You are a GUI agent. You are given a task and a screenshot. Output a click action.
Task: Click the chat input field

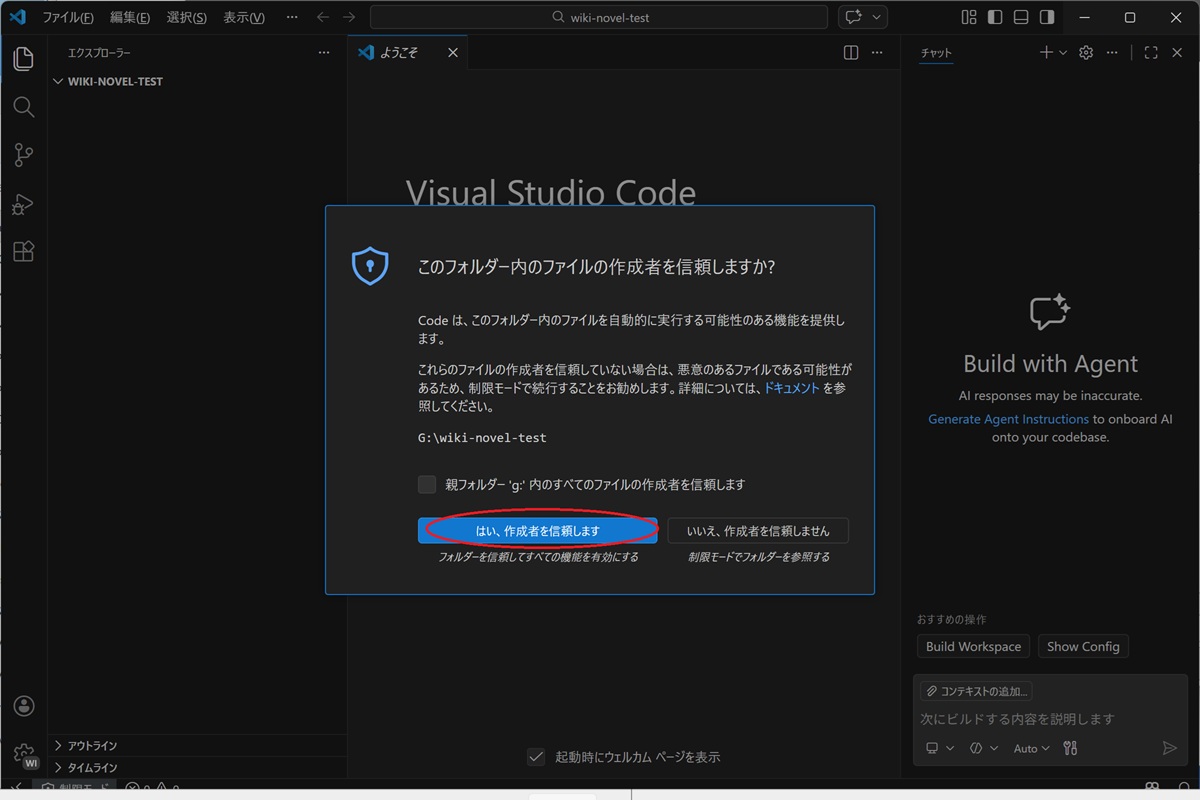point(1040,719)
